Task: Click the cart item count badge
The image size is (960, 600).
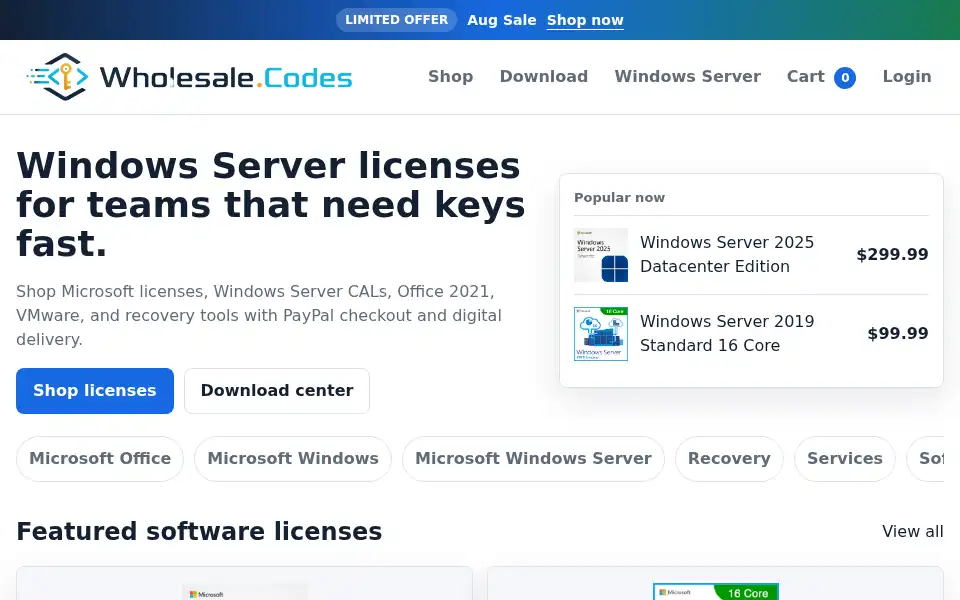Action: [845, 78]
